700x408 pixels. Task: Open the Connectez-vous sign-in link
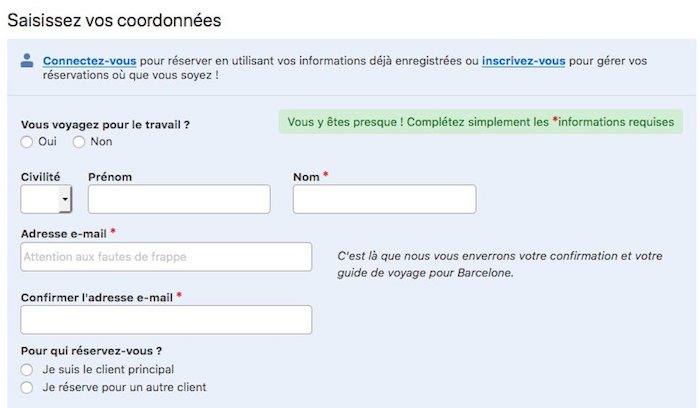point(89,61)
